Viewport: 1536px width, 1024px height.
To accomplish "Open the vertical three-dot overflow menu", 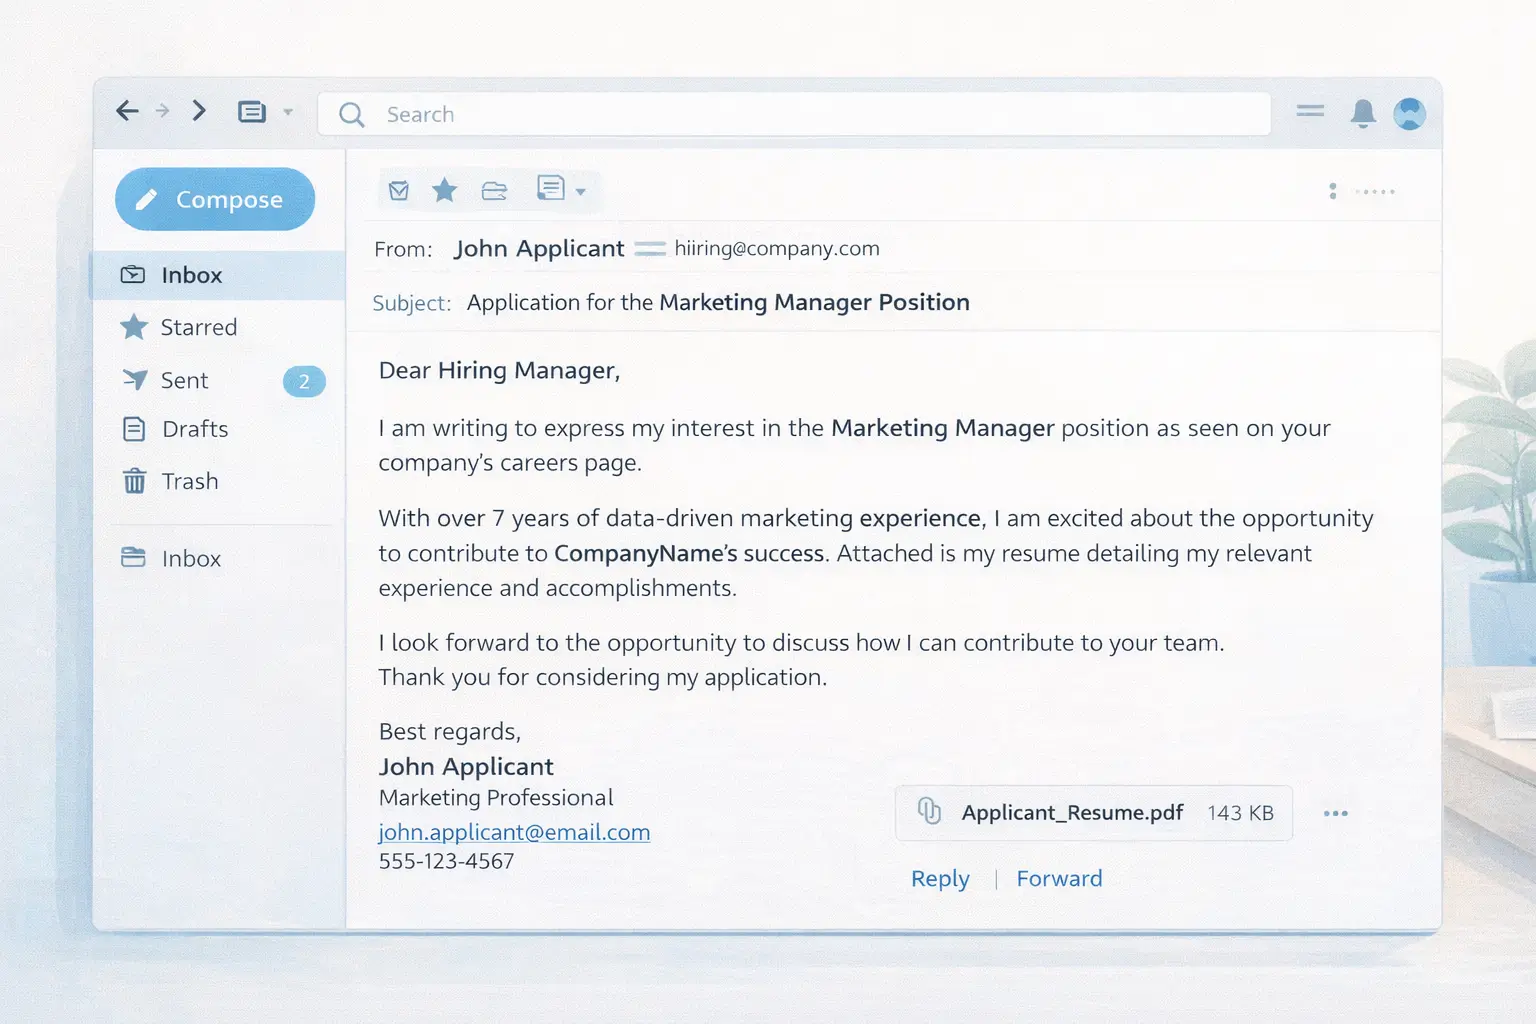I will click(1332, 190).
